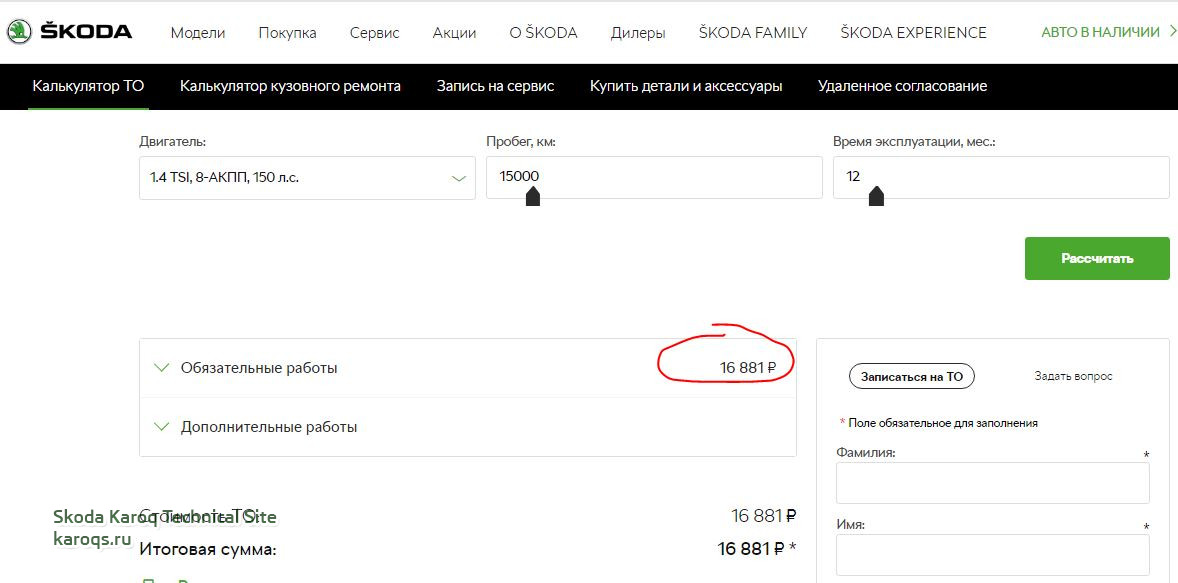Click the Пробег, км mileage input field
The image size is (1178, 583).
point(654,177)
